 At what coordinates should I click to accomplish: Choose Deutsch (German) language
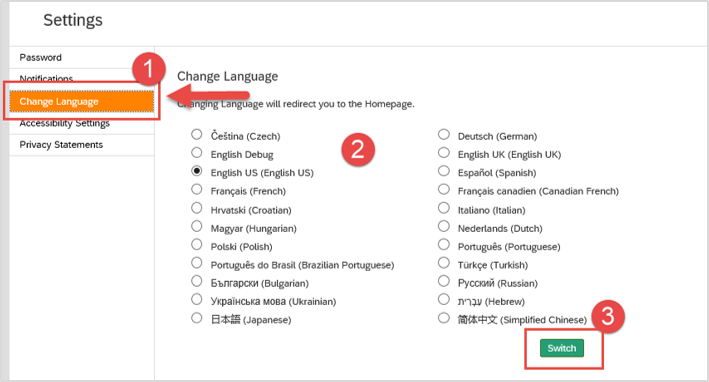pos(444,134)
